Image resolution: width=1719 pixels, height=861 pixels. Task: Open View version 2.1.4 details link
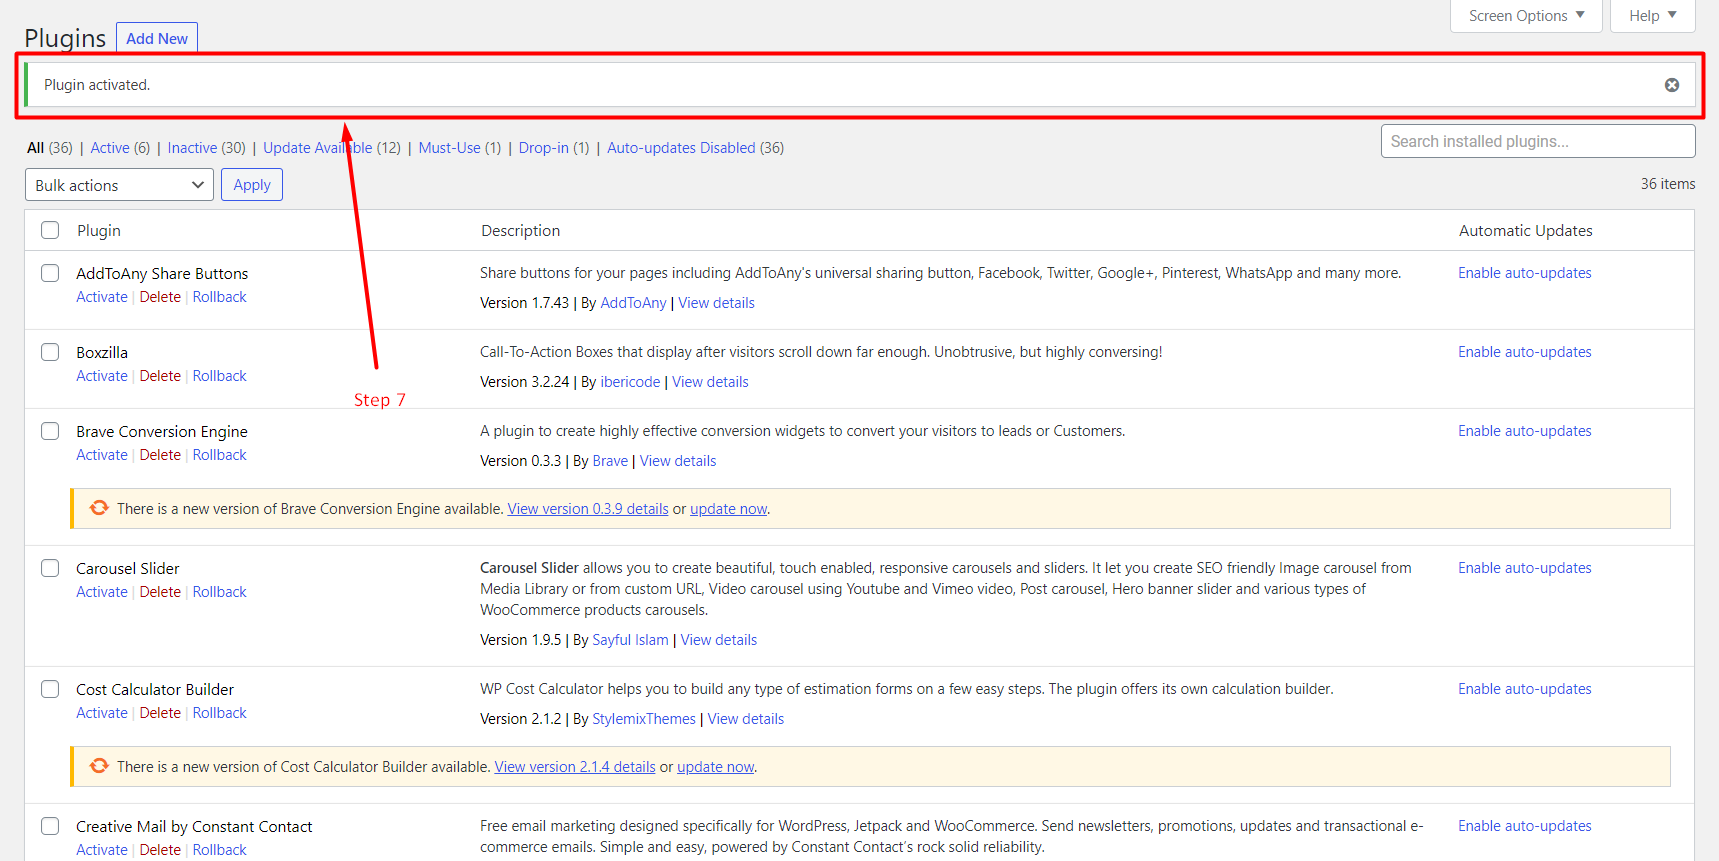pos(575,767)
